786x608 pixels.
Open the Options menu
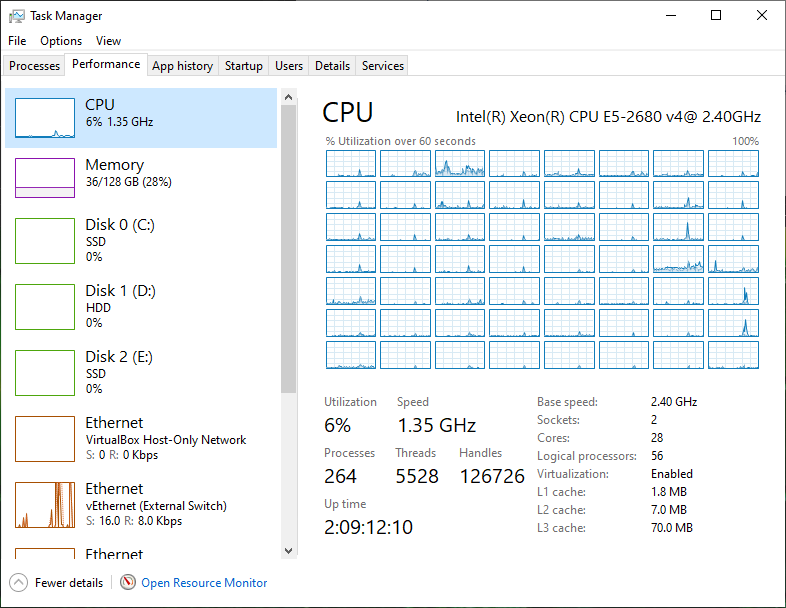pyautogui.click(x=61, y=41)
